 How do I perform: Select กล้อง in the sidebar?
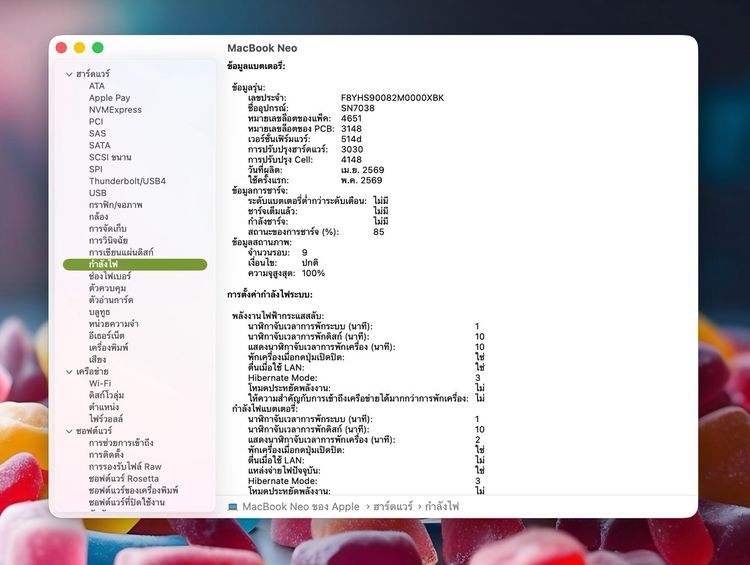99,217
